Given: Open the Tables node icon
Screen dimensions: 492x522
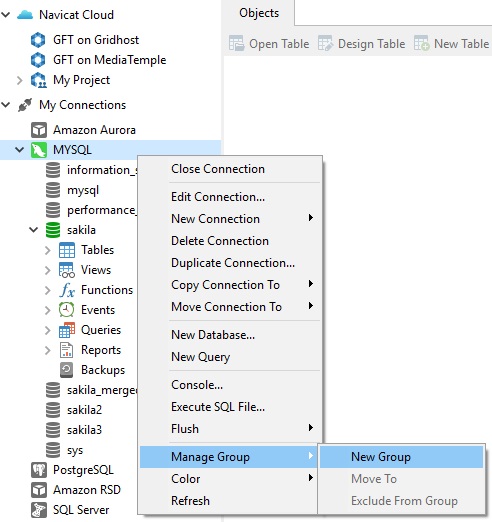Looking at the screenshot, I should click(67, 250).
